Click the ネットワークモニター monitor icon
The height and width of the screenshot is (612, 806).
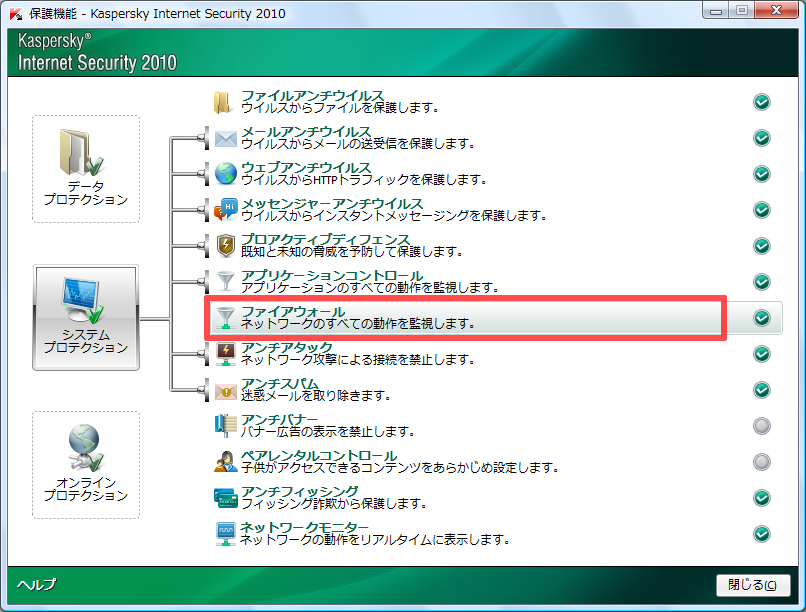(x=225, y=534)
